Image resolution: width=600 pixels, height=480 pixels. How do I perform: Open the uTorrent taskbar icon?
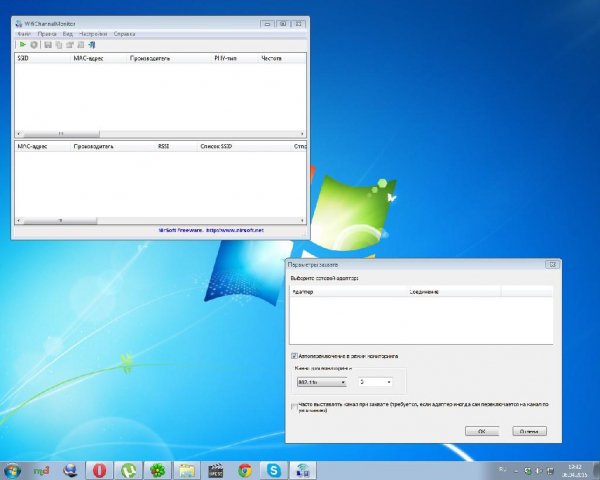pos(129,470)
